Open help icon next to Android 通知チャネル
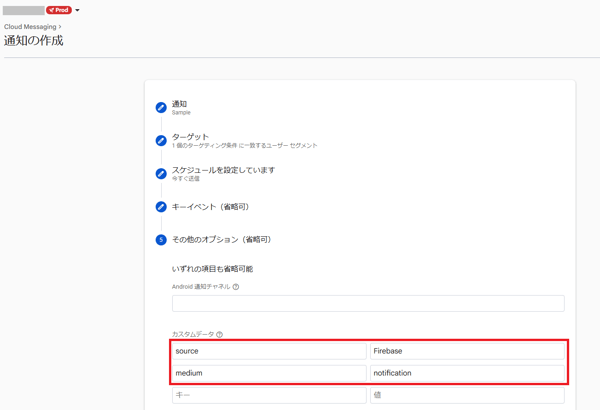This screenshot has height=410, width=600. pos(236,287)
